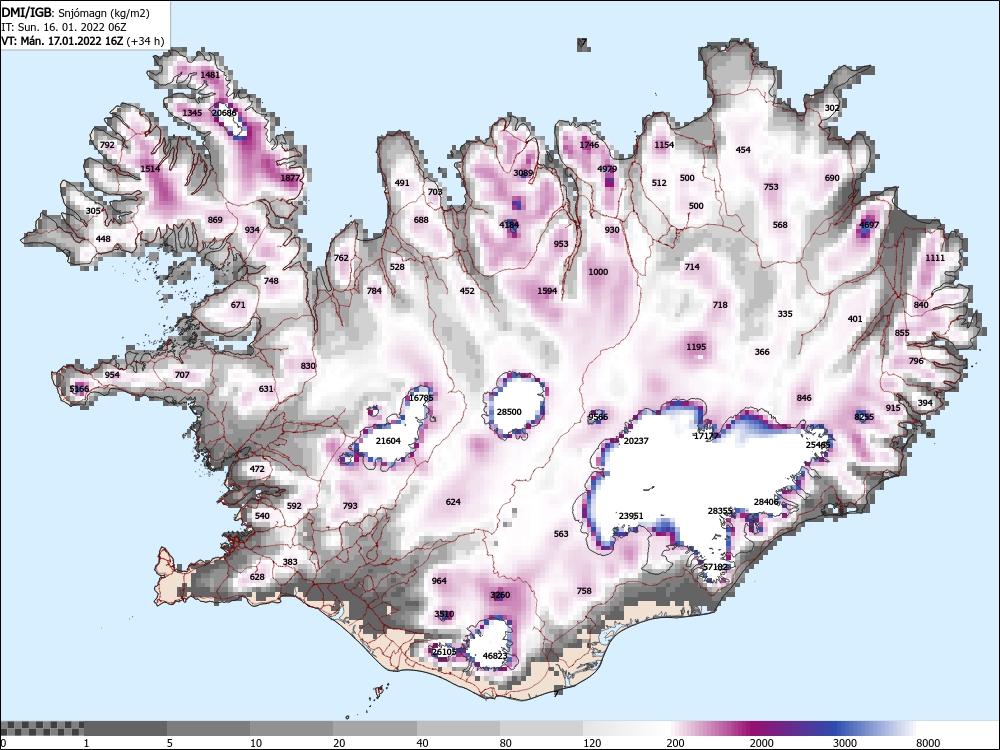
Task: Click the snow value 302 in the far northeast
Action: [x=832, y=108]
